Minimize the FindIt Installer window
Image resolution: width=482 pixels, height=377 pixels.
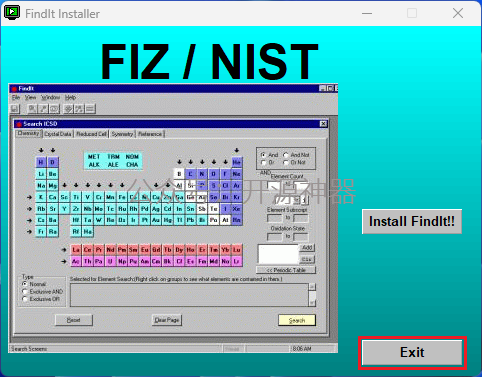(367, 13)
